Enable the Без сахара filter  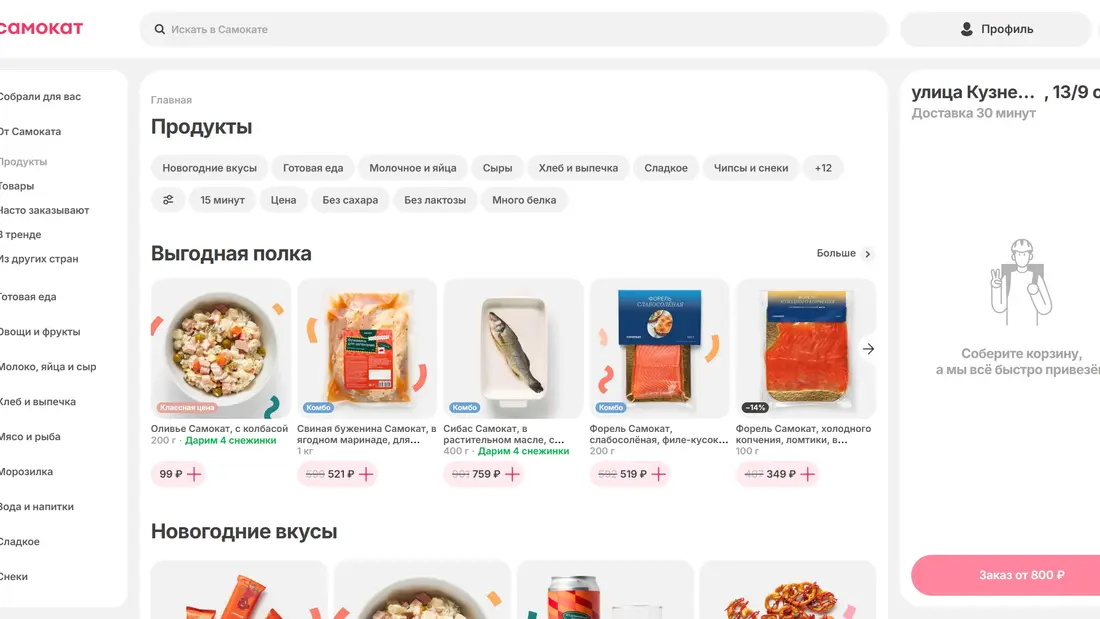(350, 200)
